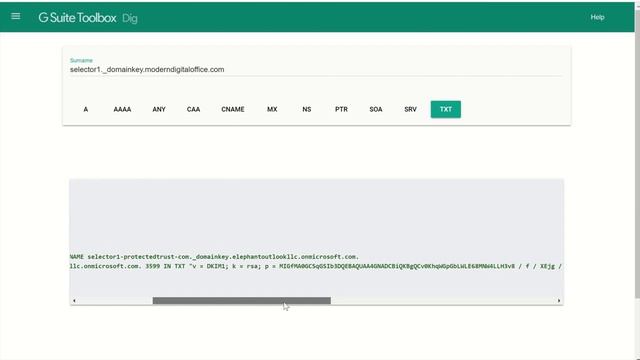
Task: Select the ANY record type
Action: click(159, 109)
